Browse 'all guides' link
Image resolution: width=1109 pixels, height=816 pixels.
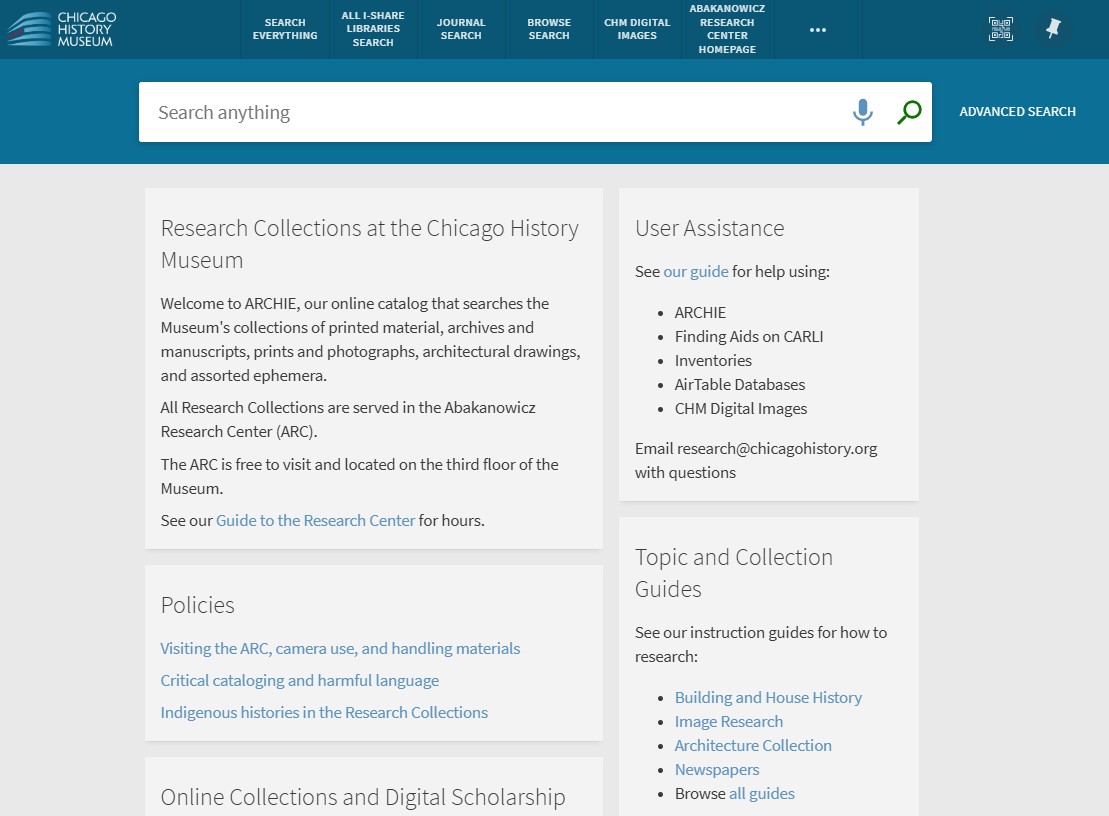tap(762, 793)
